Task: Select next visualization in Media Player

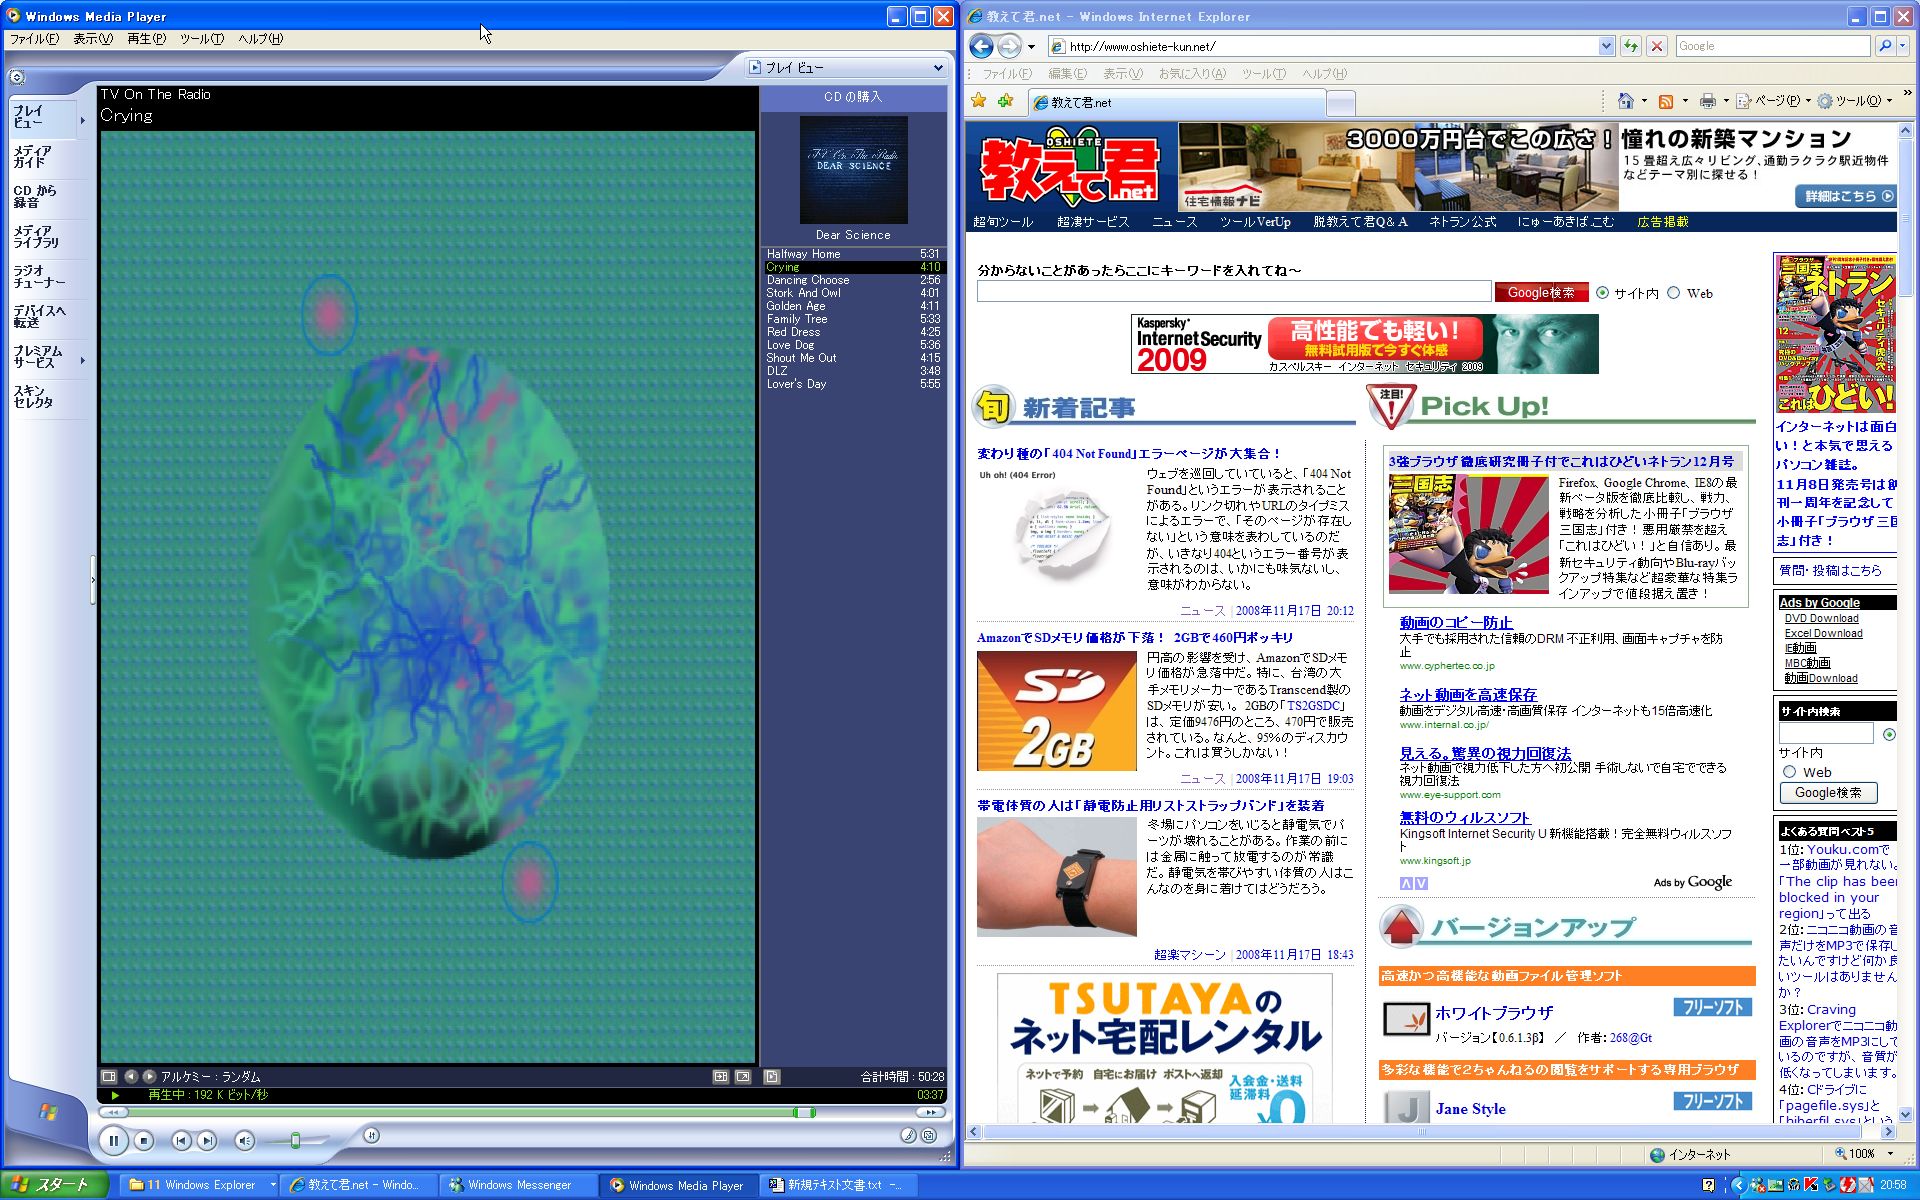Action: tap(149, 1077)
